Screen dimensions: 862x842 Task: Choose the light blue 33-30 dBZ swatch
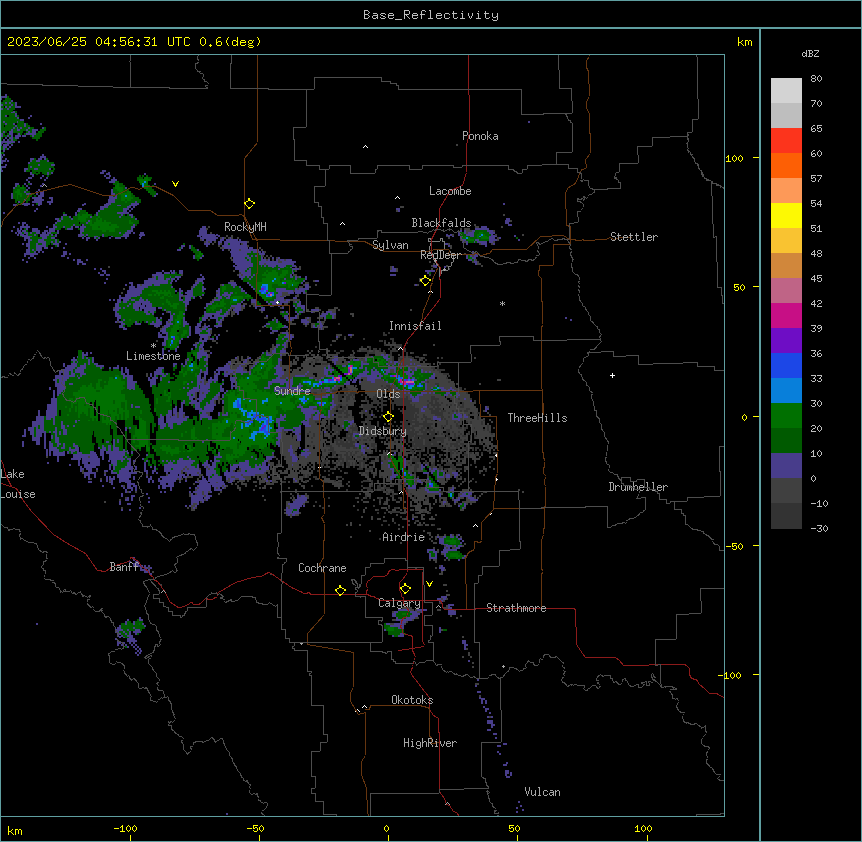[786, 390]
